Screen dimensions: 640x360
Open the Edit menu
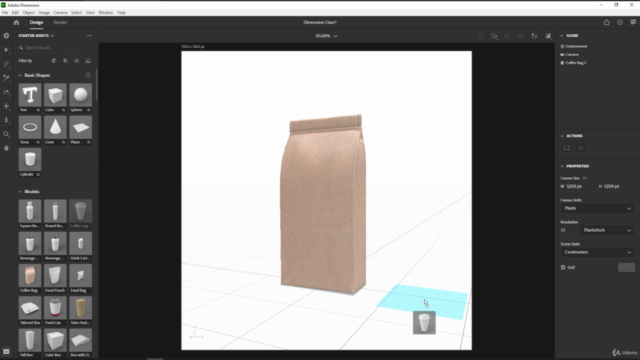click(15, 13)
